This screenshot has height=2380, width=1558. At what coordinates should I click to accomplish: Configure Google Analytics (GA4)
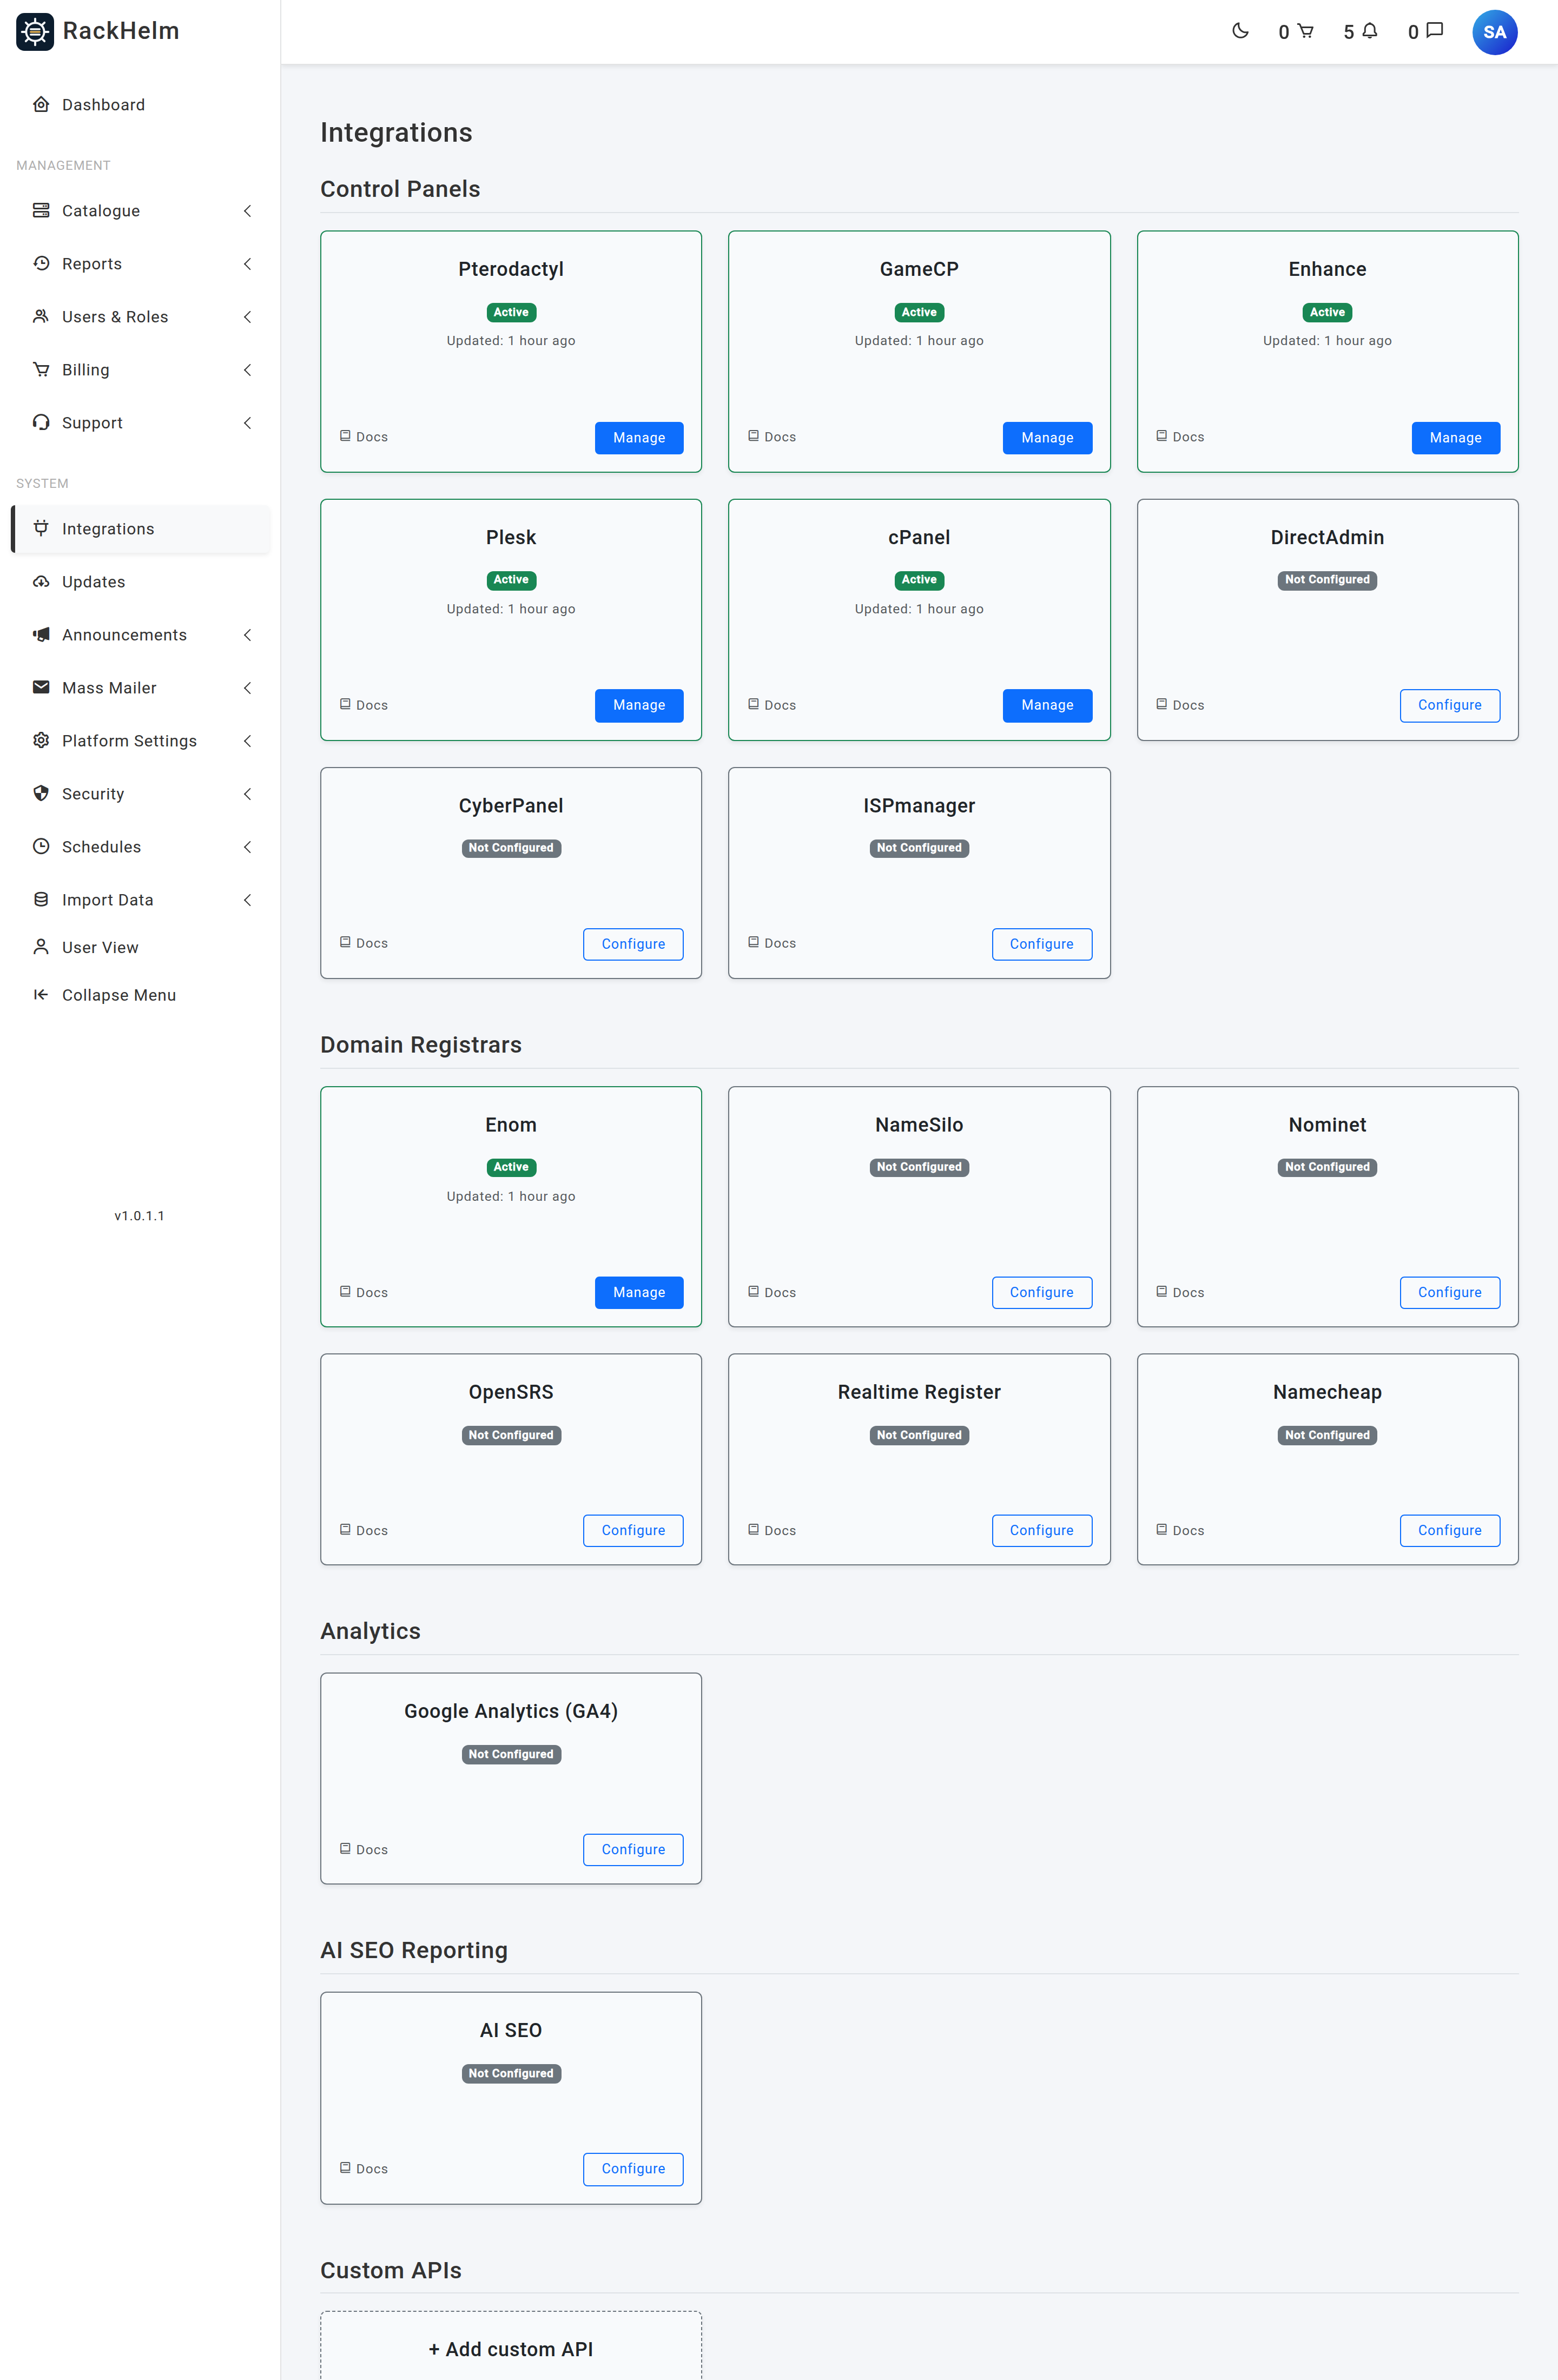click(x=633, y=1850)
